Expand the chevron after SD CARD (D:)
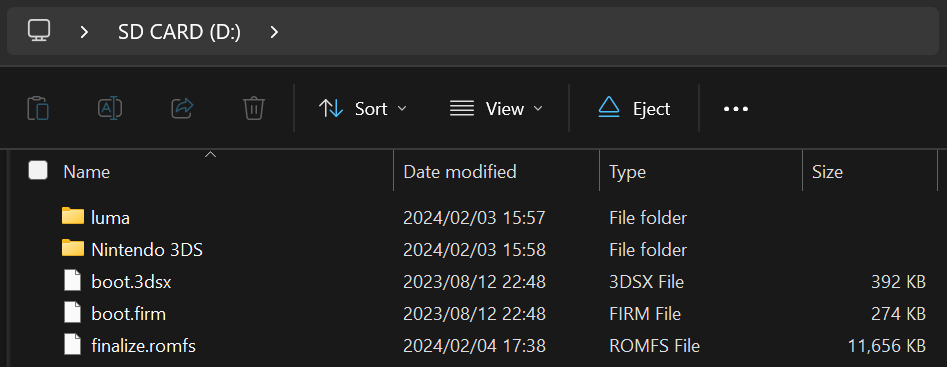This screenshot has width=947, height=367. (x=274, y=32)
